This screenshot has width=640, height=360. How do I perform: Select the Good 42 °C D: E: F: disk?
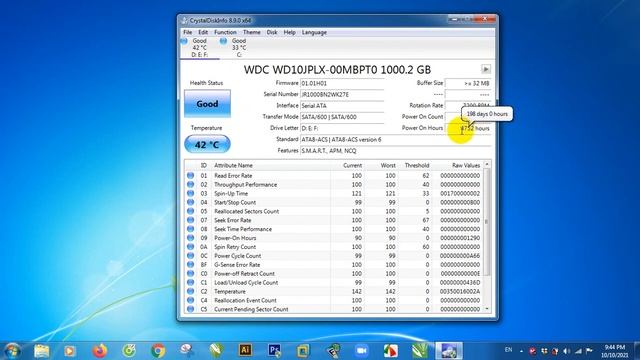[199, 47]
